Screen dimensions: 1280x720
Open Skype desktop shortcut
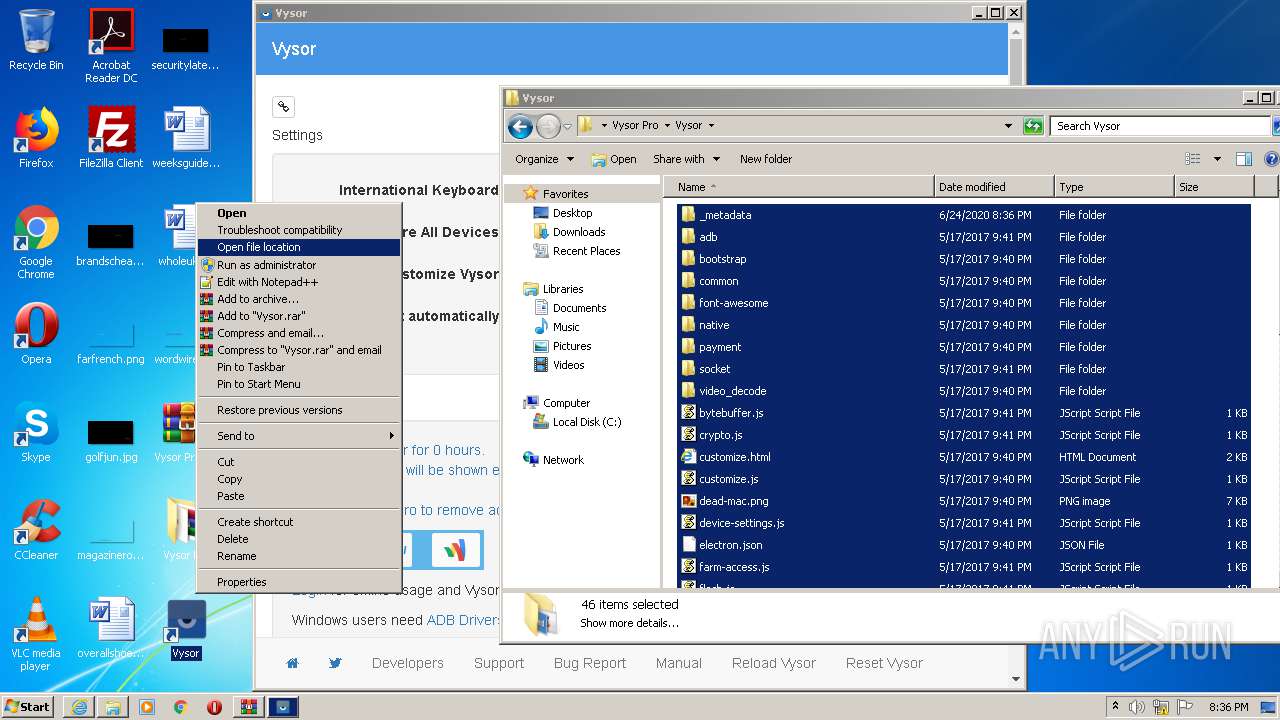click(x=36, y=432)
